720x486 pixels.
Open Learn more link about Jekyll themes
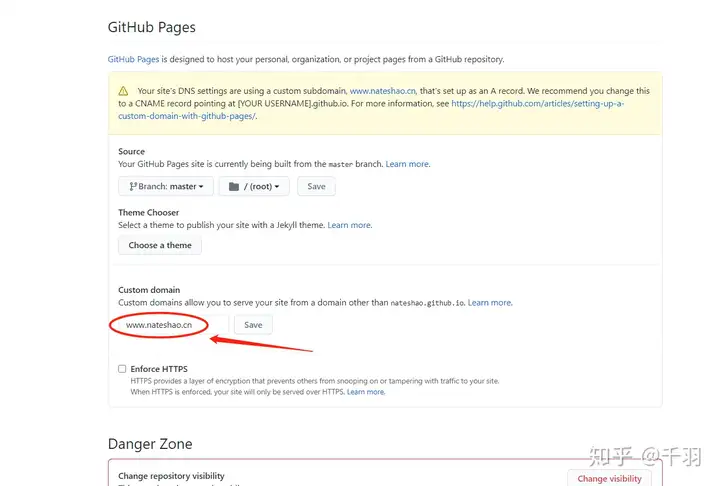coord(349,225)
